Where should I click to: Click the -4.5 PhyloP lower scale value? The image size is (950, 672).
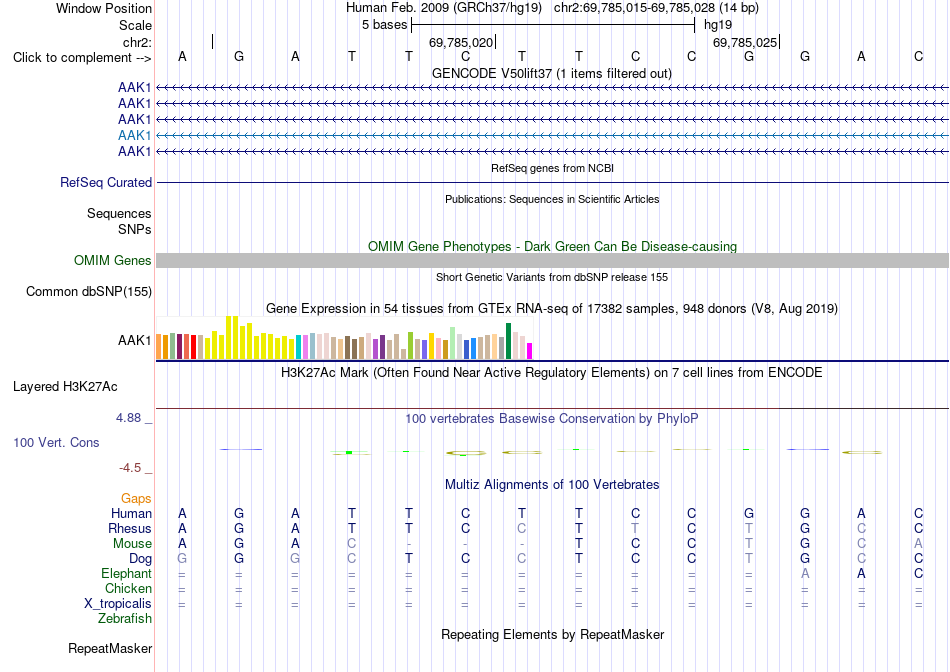(130, 468)
